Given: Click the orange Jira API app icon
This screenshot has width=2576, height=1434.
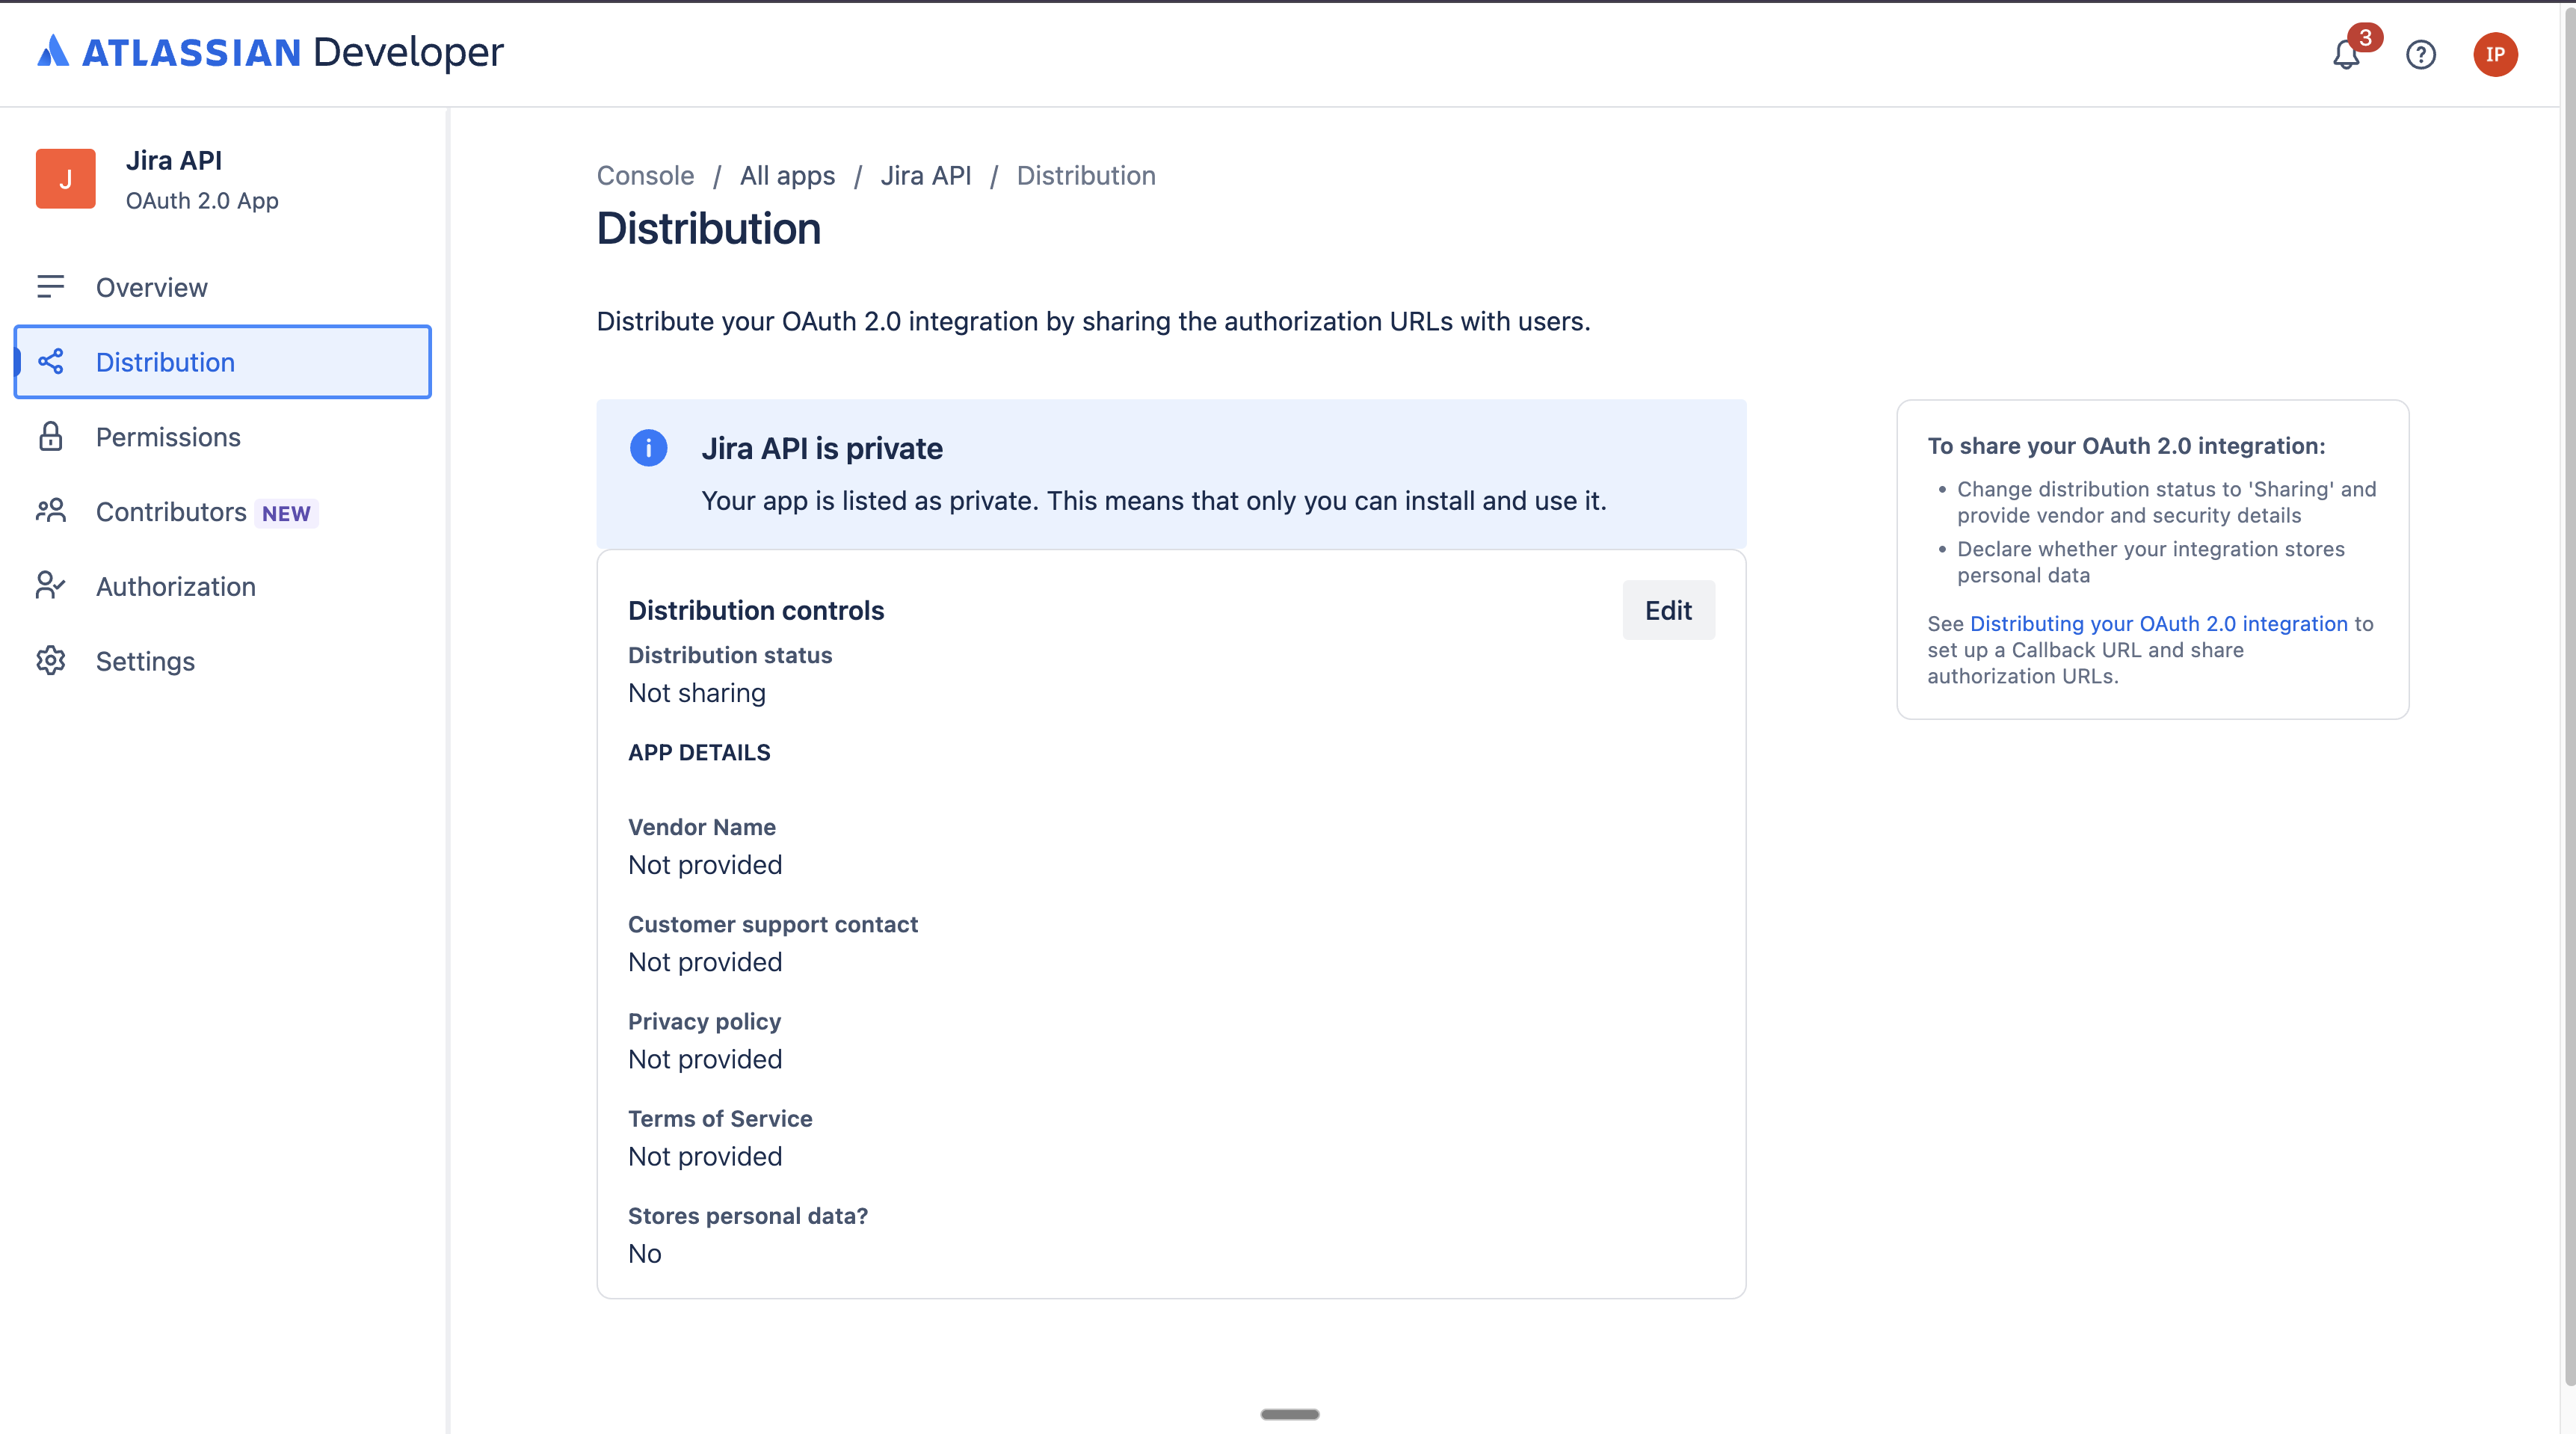Looking at the screenshot, I should (66, 179).
